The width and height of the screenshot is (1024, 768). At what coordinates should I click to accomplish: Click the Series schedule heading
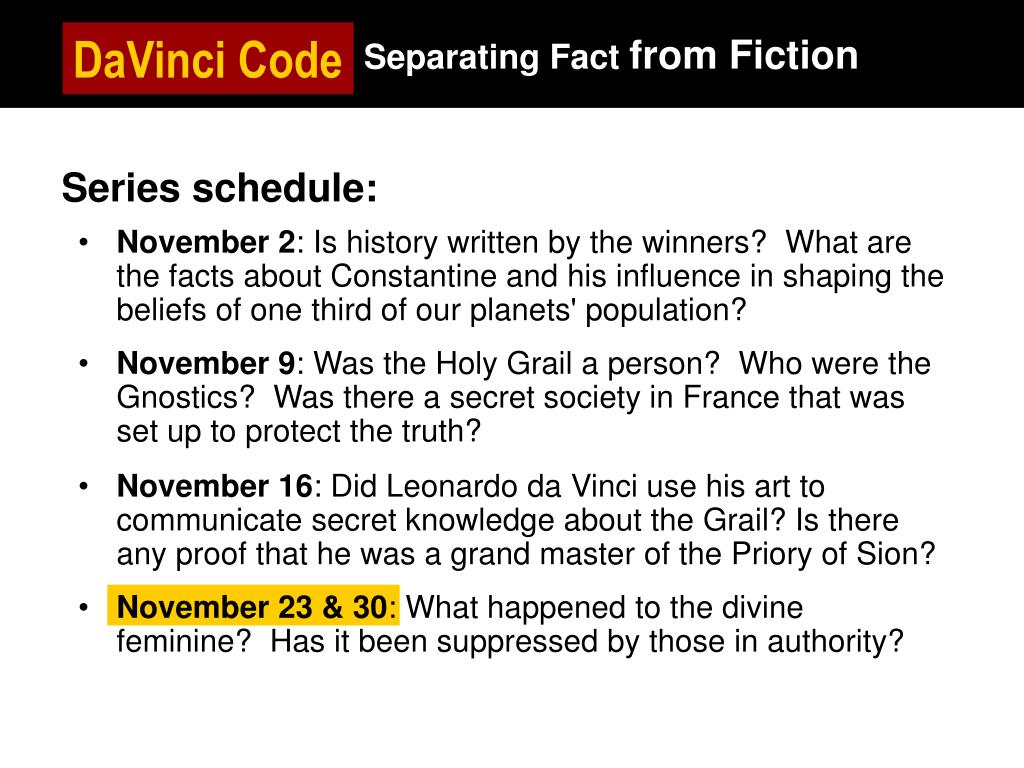tap(219, 188)
